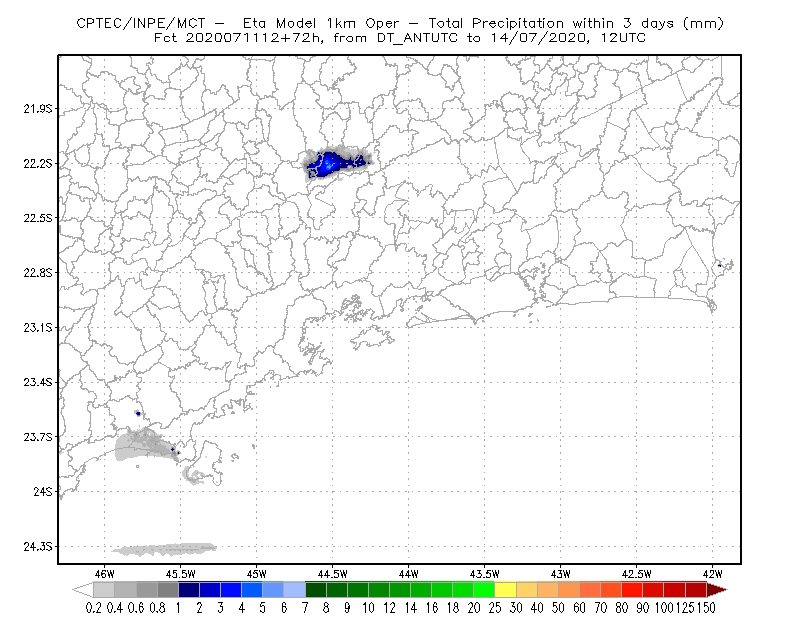Screen dimensions: 800x618
Task: Click the gray rain patch near 23.7S
Action: (145, 446)
